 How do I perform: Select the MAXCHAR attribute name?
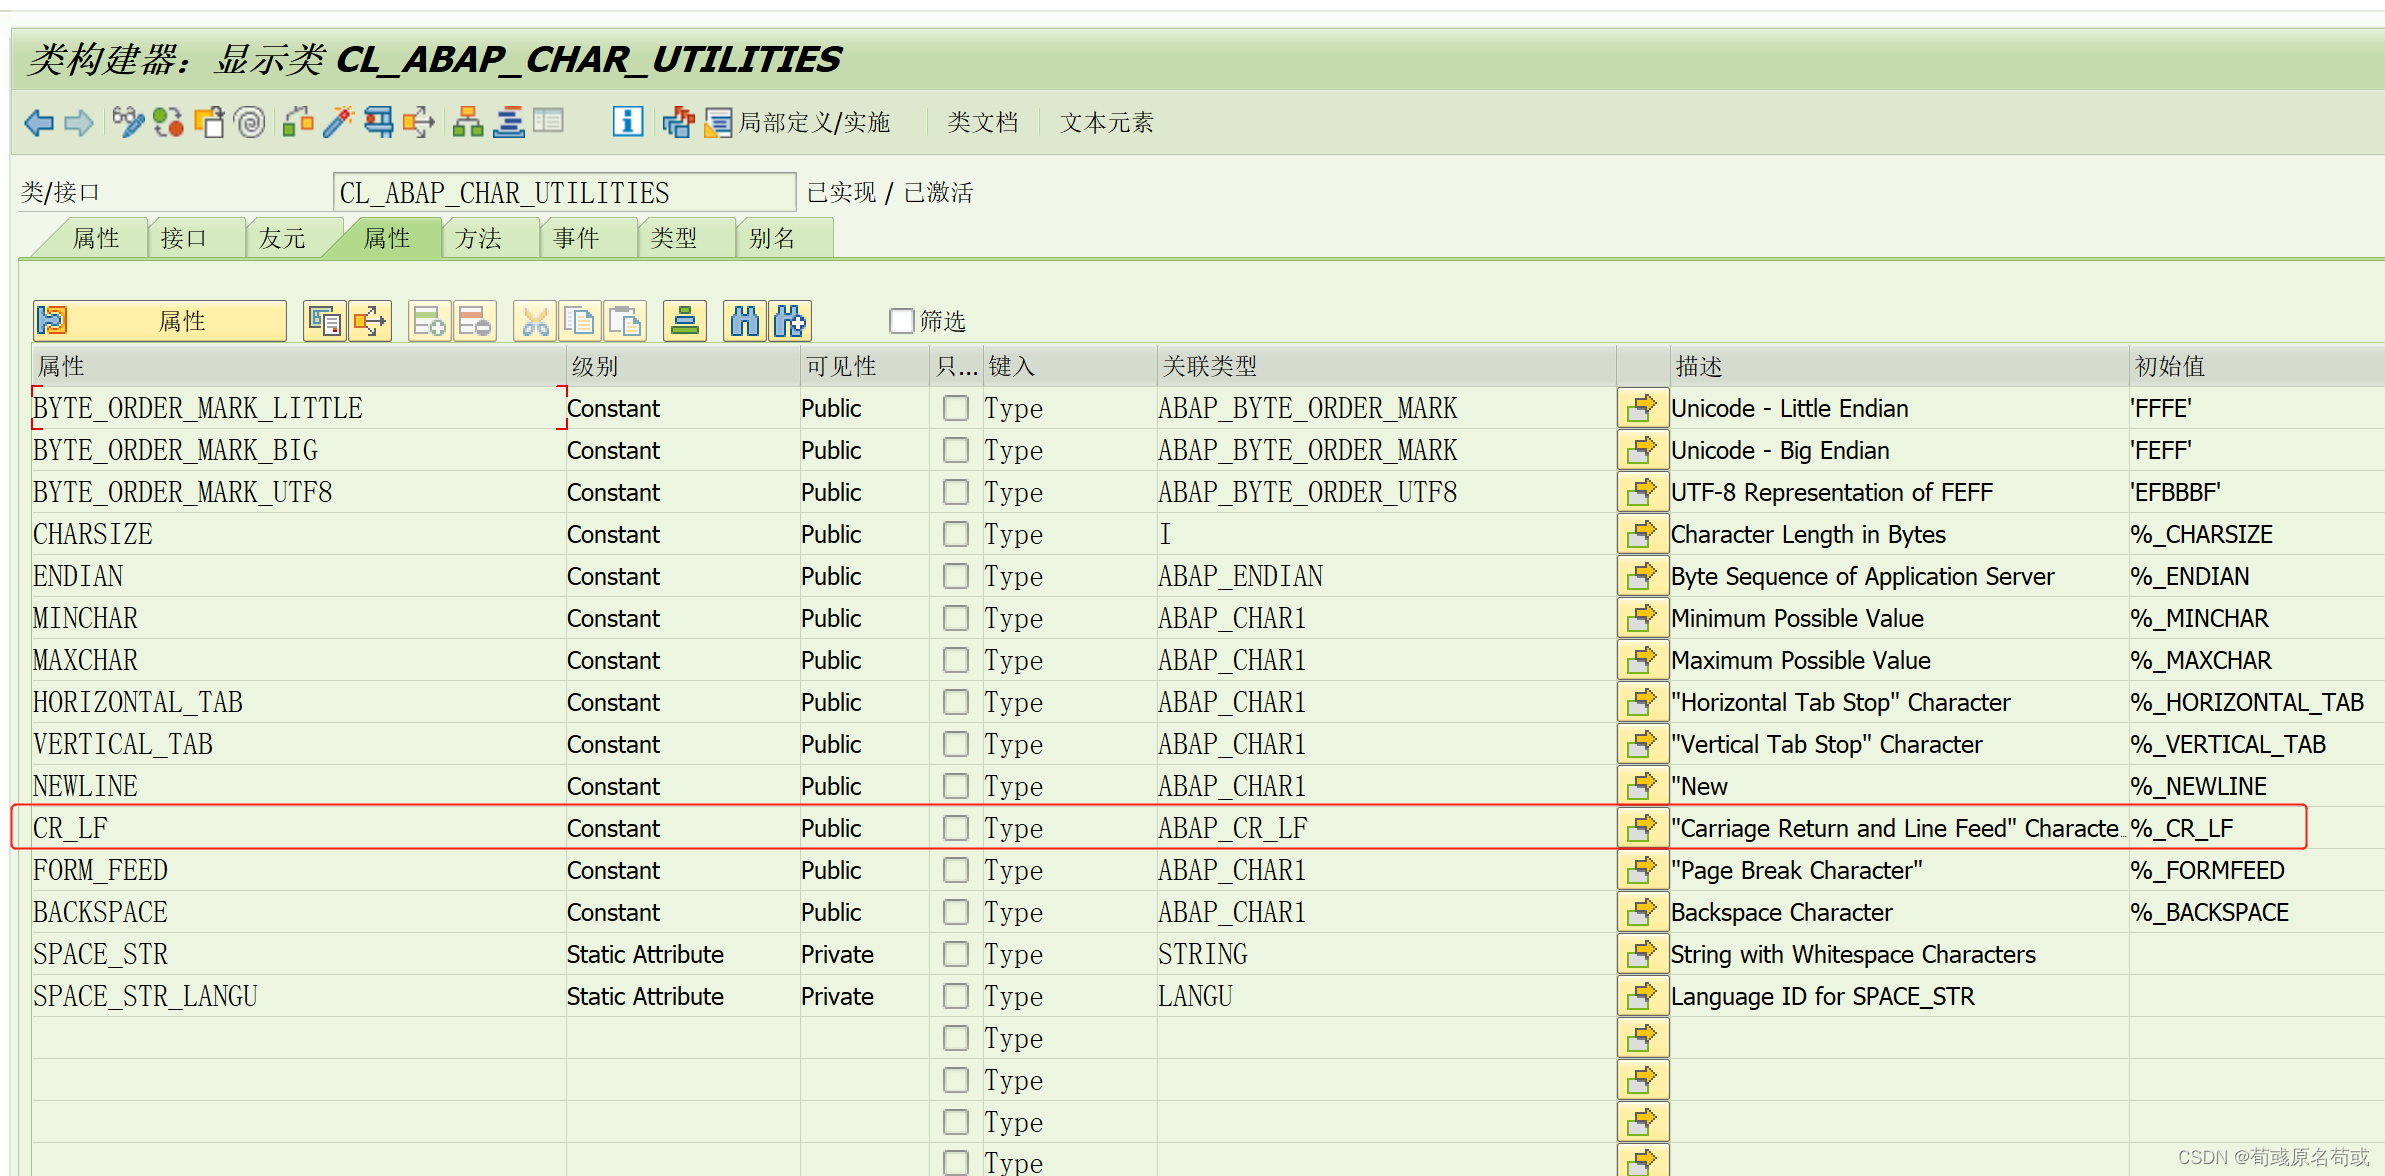[85, 660]
